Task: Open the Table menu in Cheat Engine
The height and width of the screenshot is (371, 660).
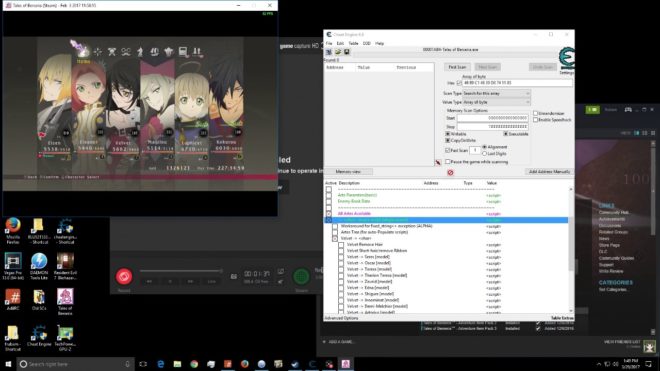Action: 354,43
